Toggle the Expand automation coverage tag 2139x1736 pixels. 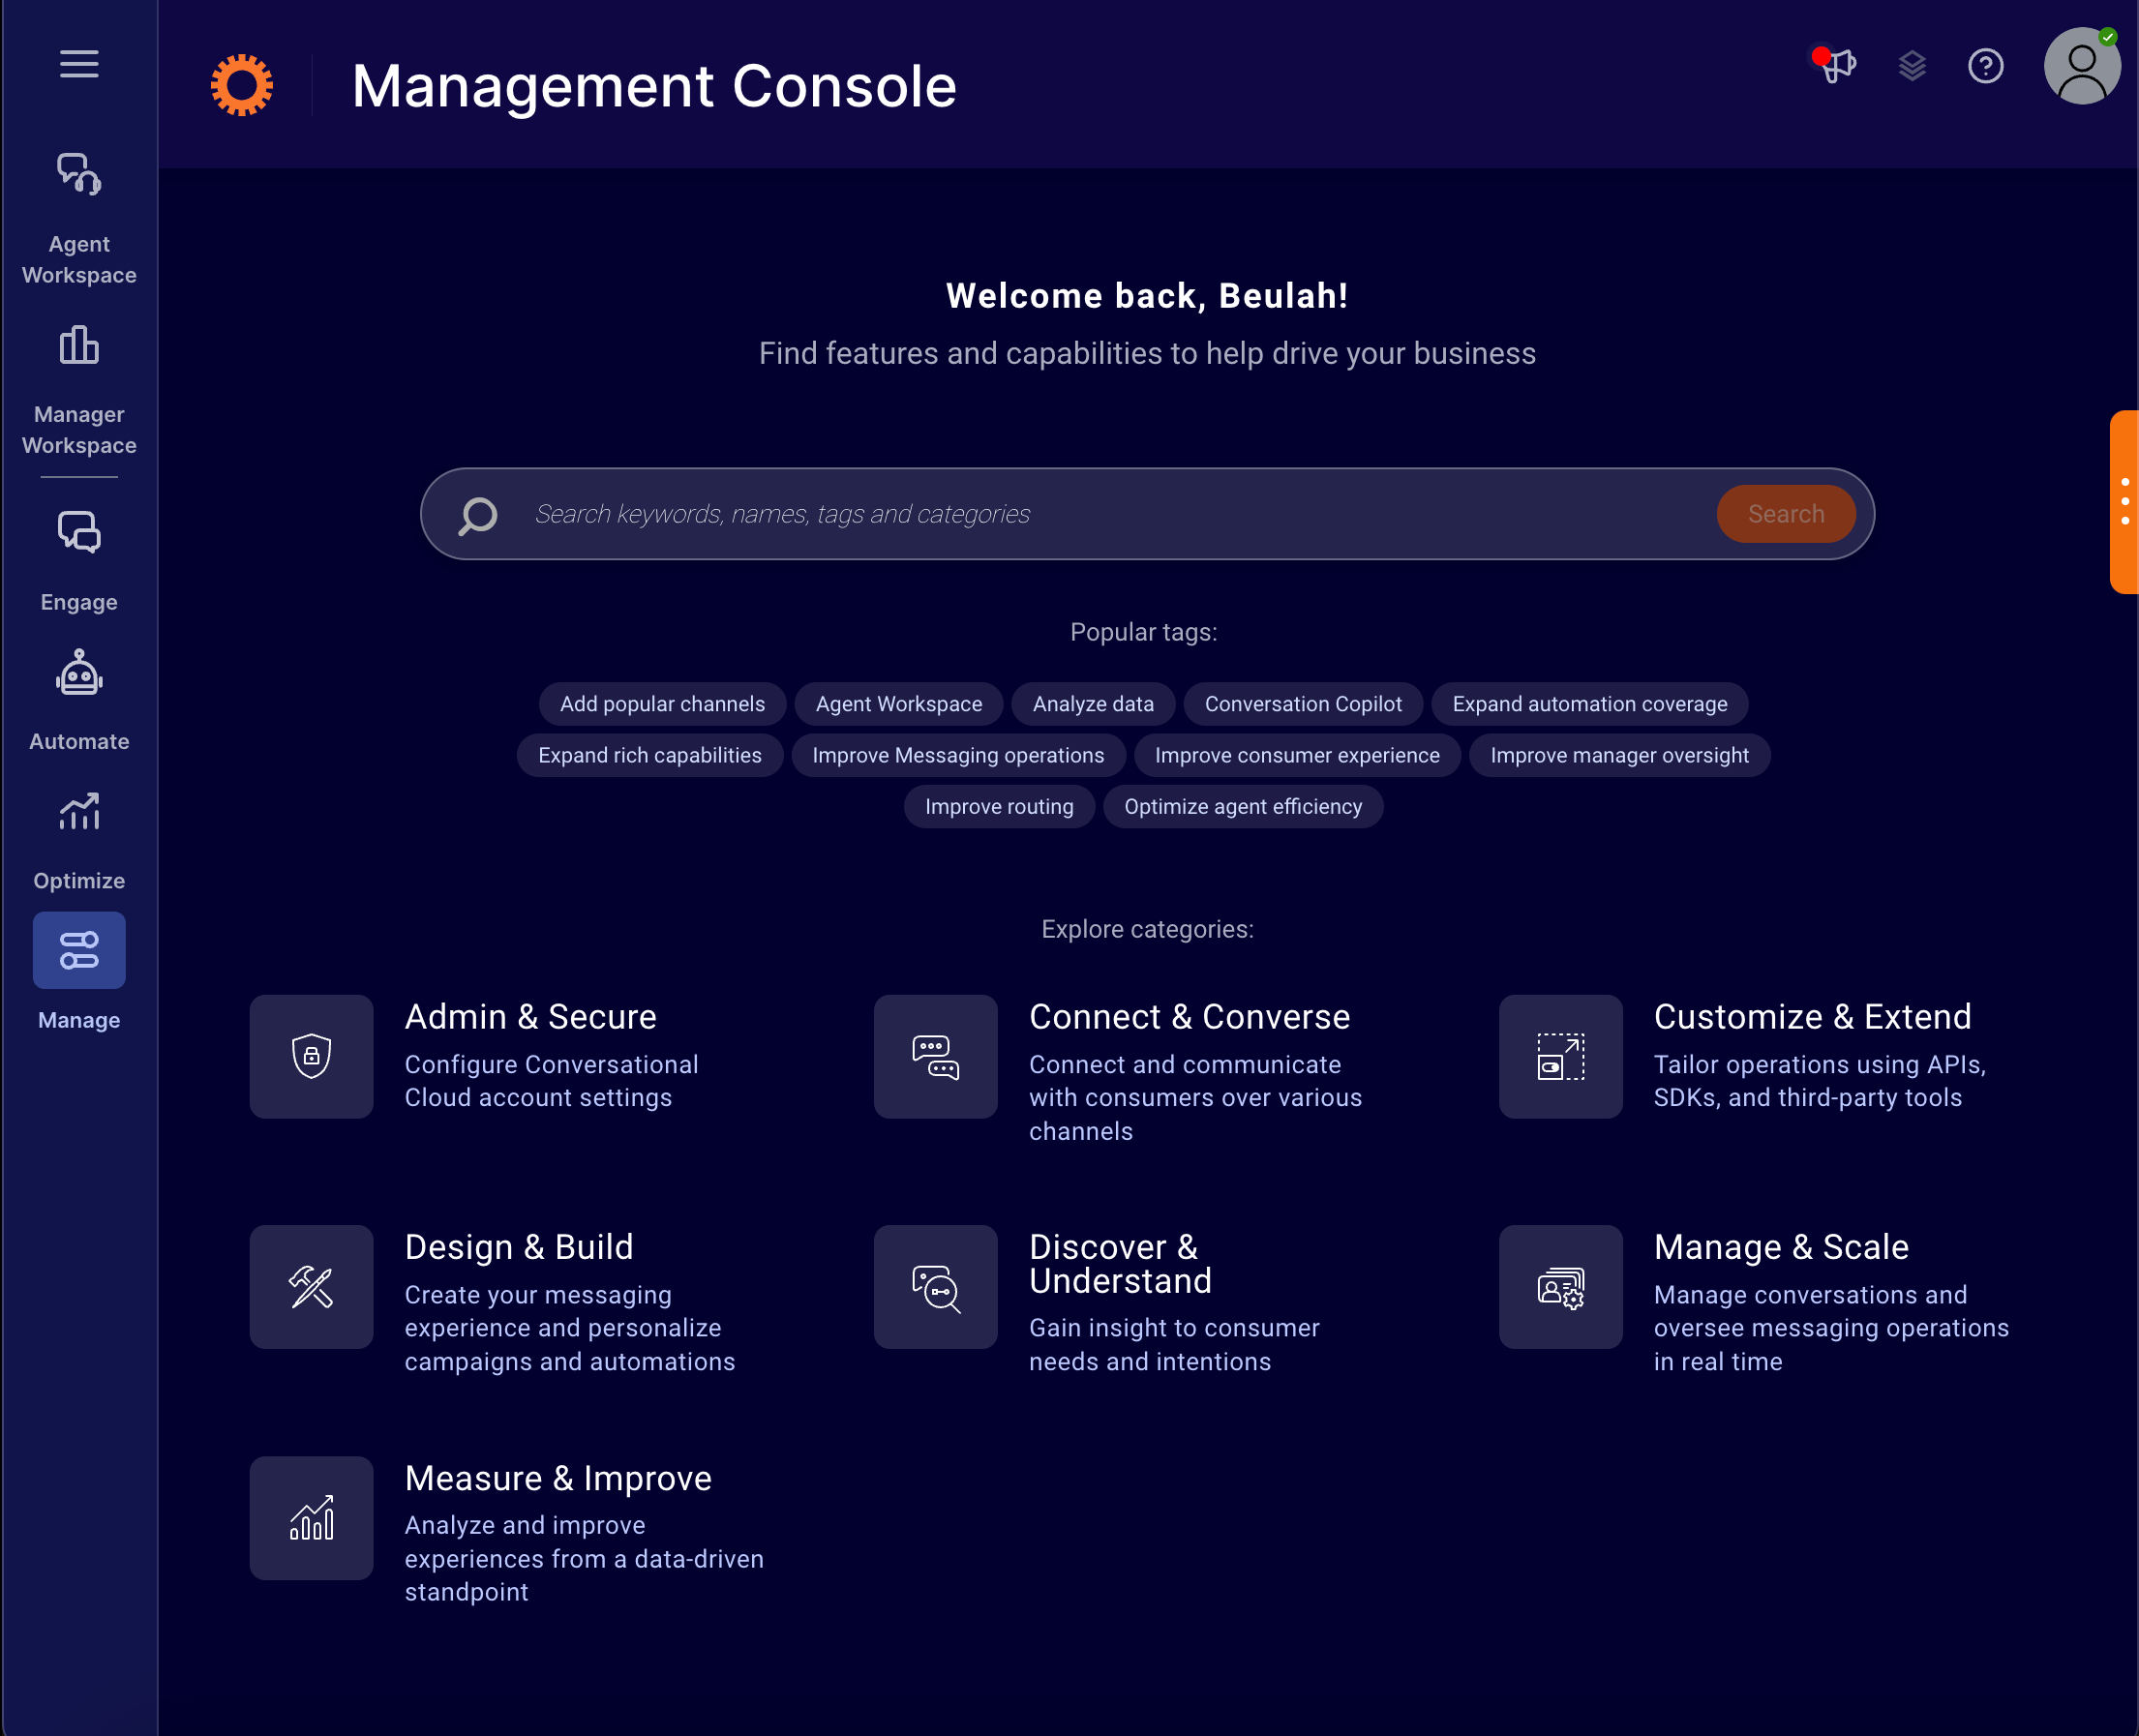(1589, 703)
